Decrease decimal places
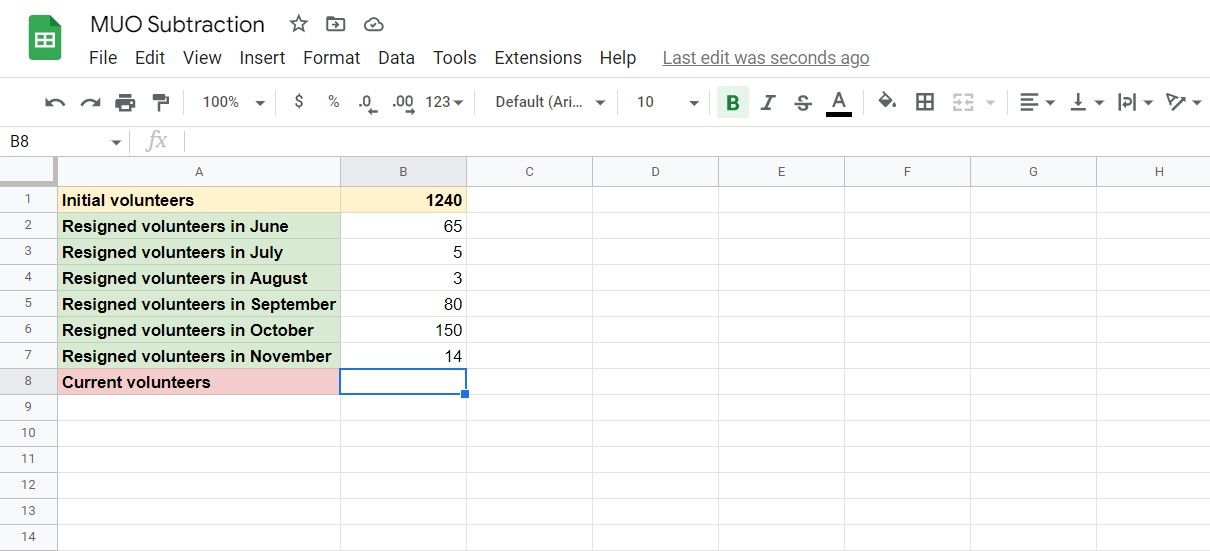This screenshot has width=1210, height=551. (367, 102)
